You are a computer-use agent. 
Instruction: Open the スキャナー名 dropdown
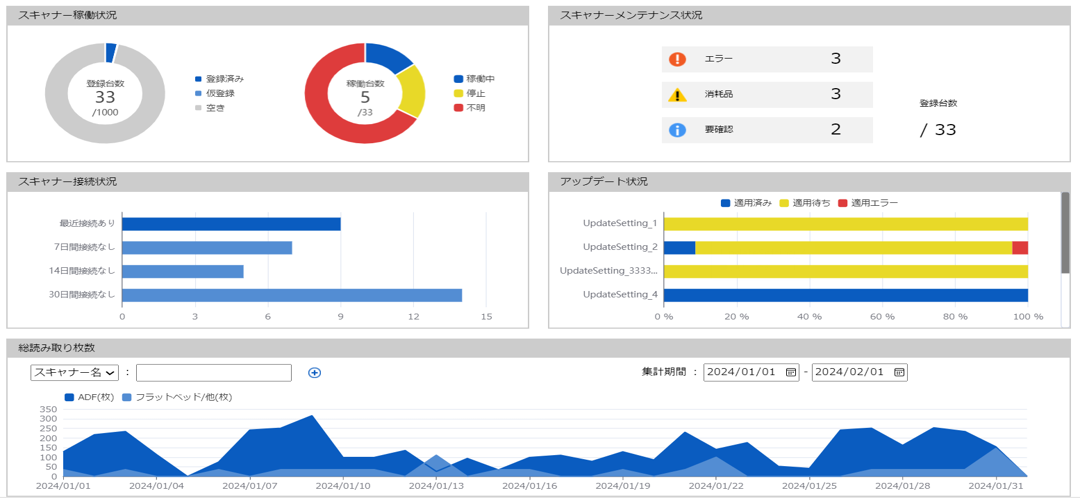pyautogui.click(x=74, y=373)
